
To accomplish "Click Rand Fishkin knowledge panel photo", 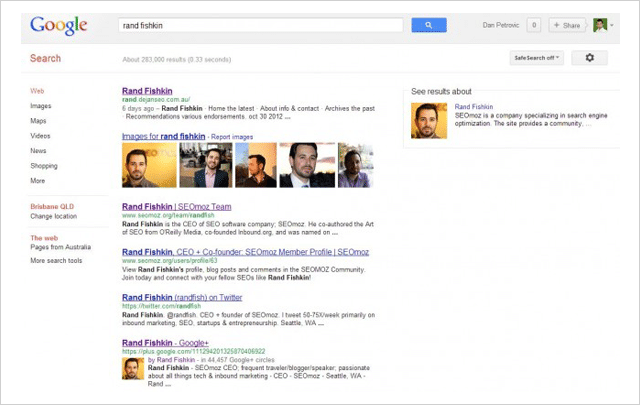I will point(429,120).
